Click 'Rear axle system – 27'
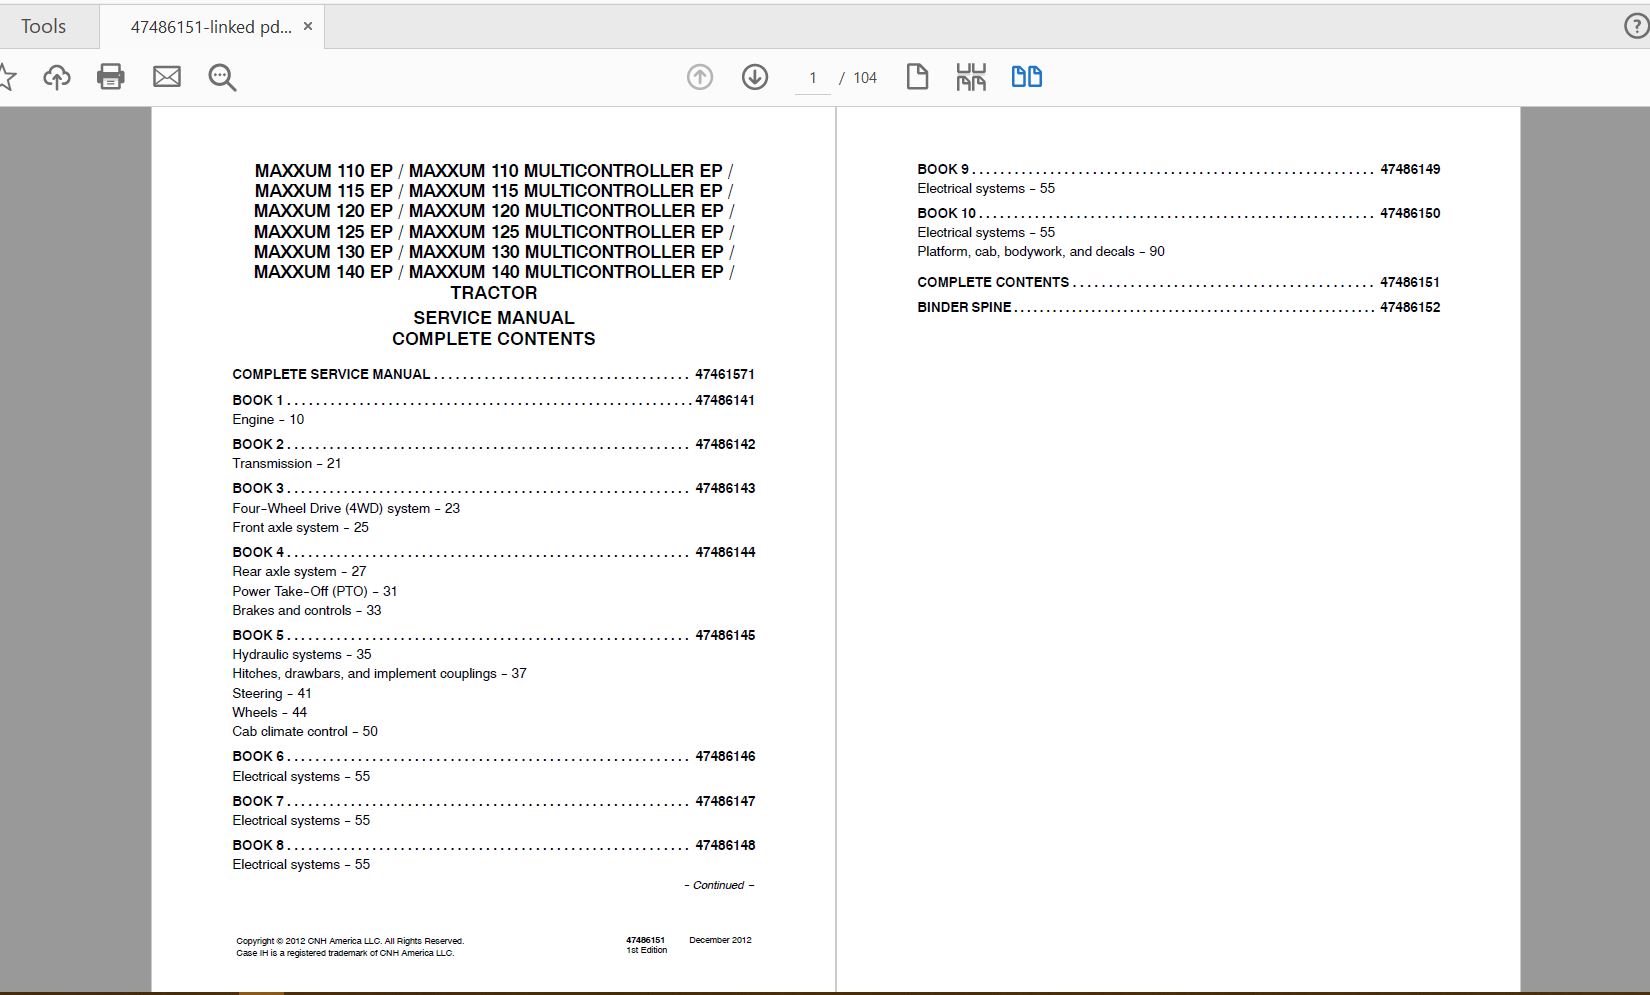Screen dimensions: 1650x995 coord(299,571)
